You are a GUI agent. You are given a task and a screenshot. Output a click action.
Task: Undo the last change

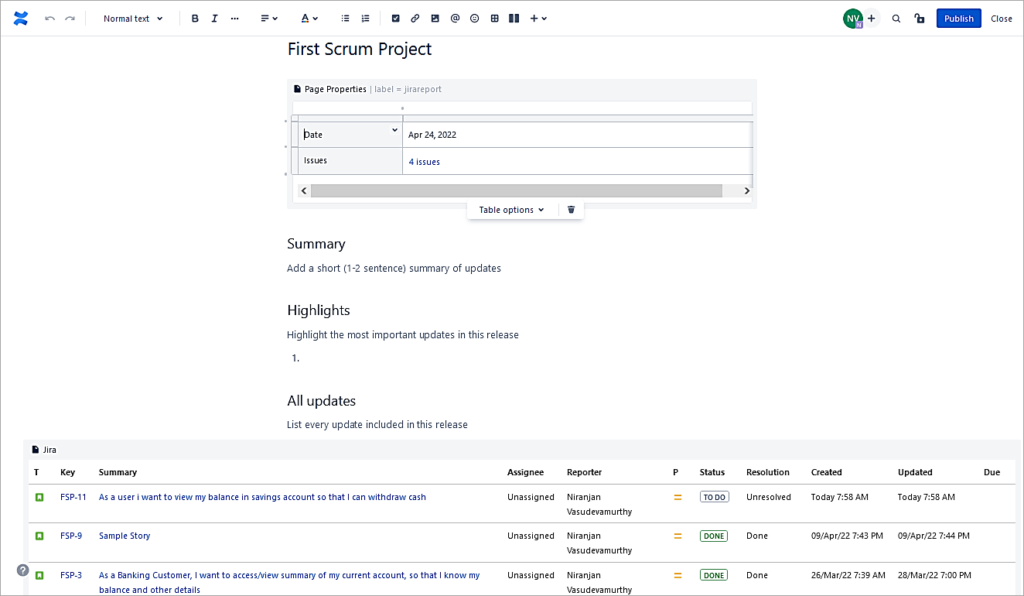coord(48,18)
